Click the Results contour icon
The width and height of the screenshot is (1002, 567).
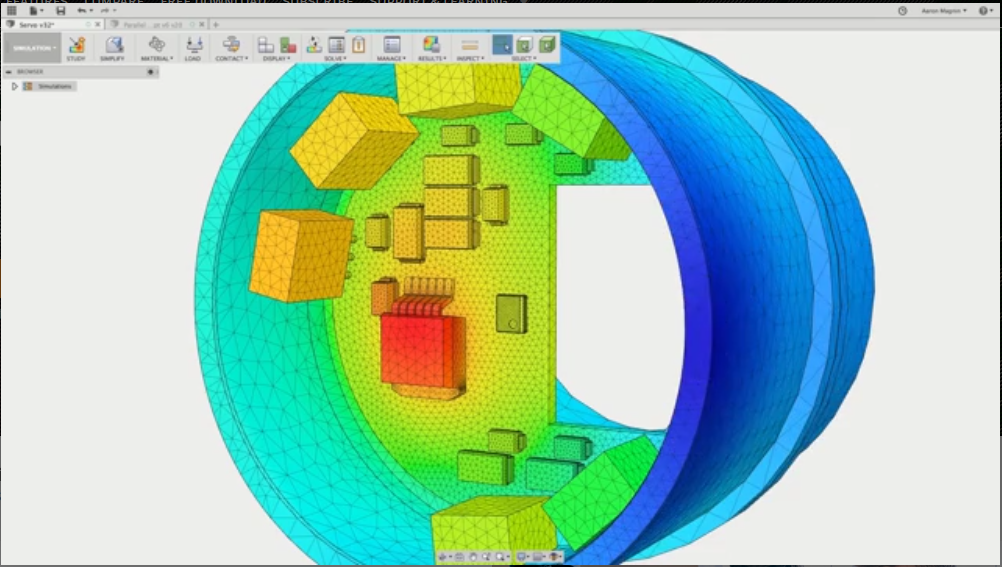click(431, 44)
